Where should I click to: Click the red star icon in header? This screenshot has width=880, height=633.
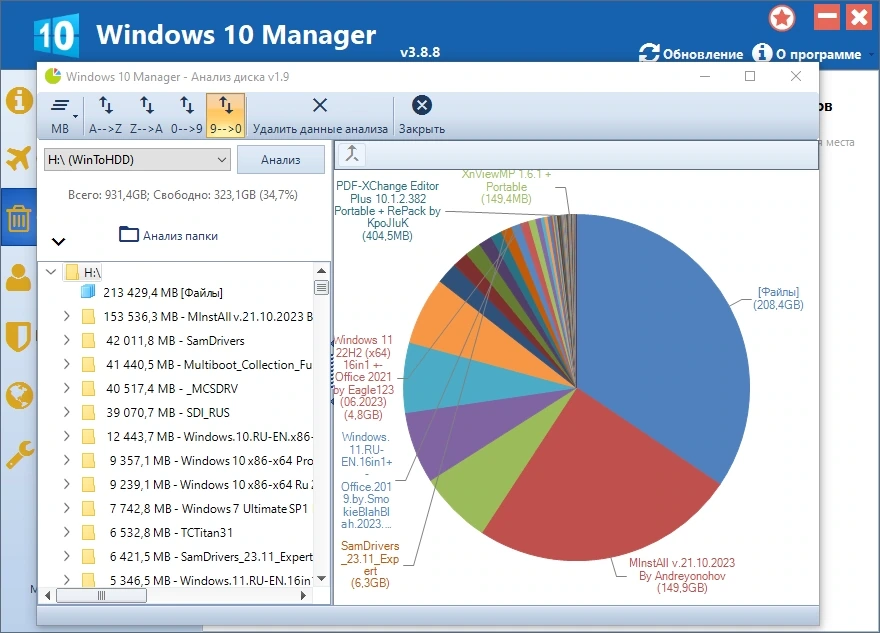coord(782,18)
